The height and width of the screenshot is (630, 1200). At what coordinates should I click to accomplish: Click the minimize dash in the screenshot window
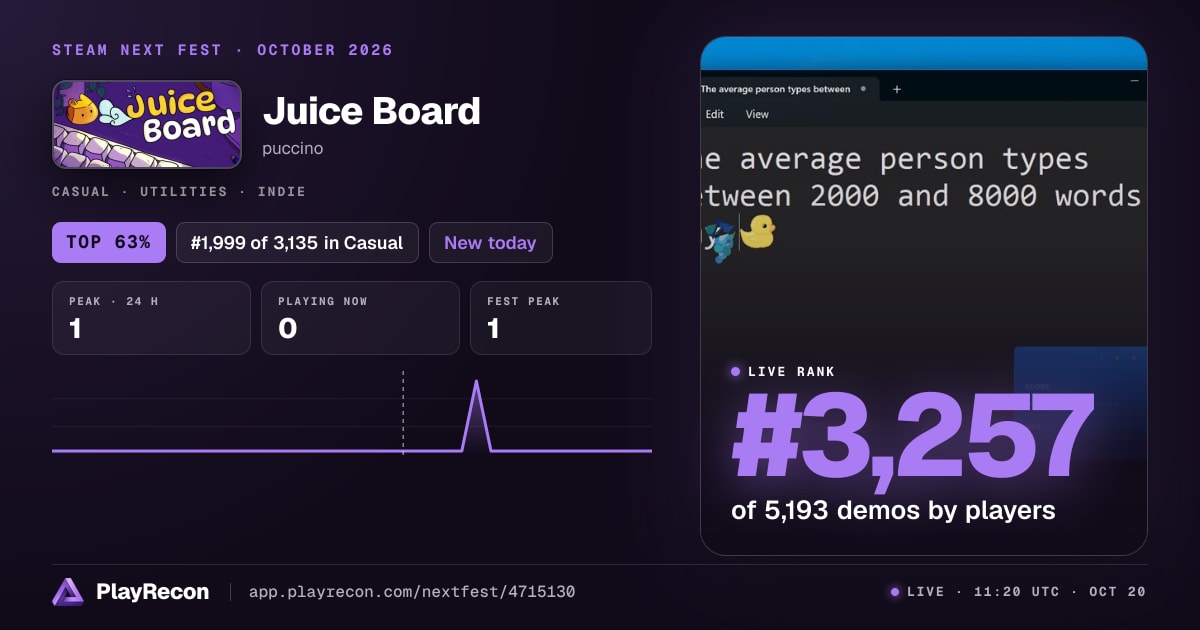pos(1135,79)
